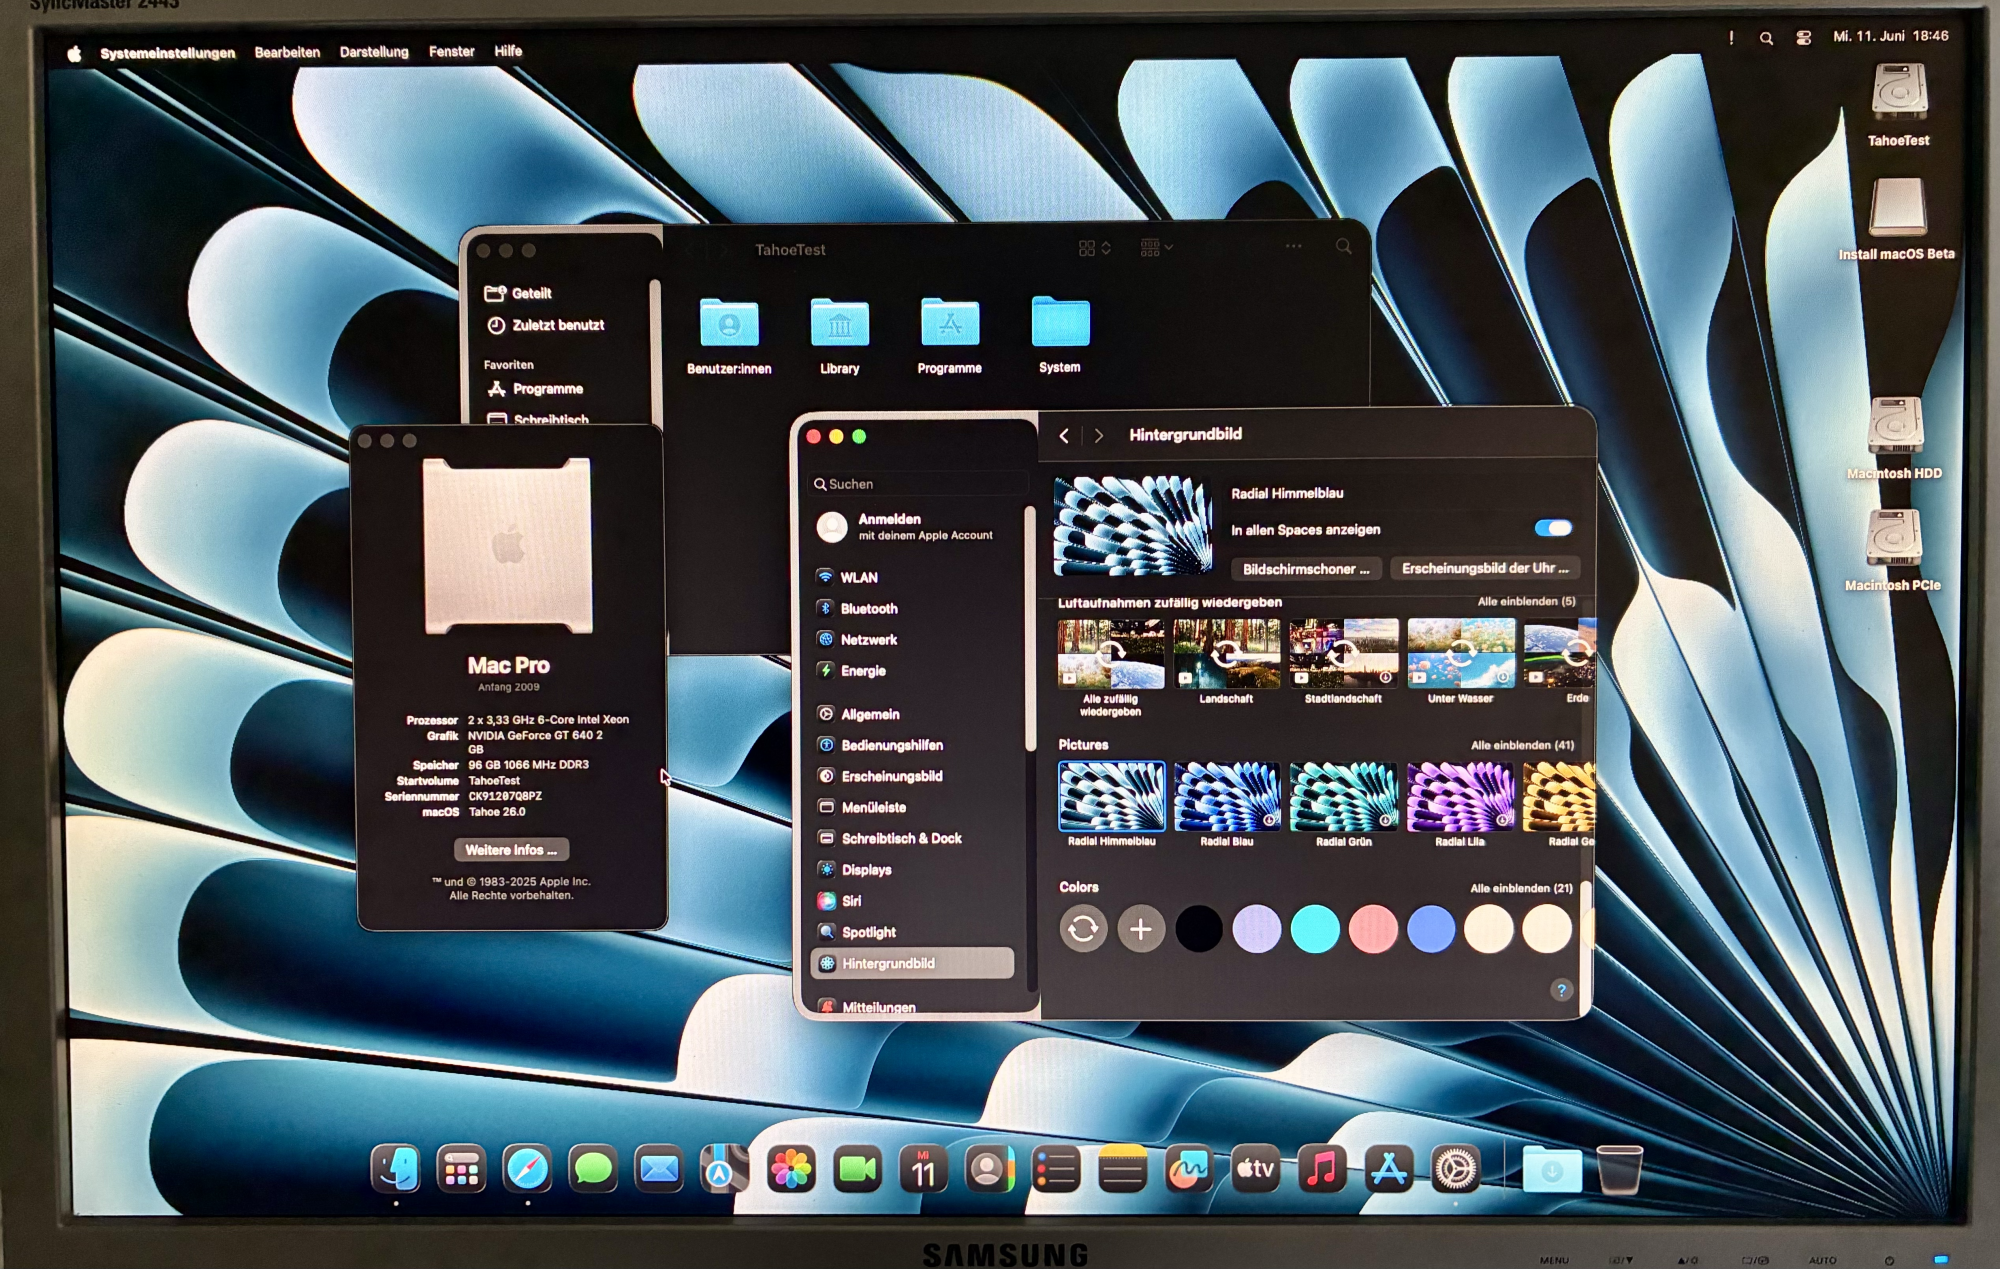Toggle 'In allen Spaces anzeigen' switch
Screen dimensions: 2000x1269
(x=1553, y=528)
